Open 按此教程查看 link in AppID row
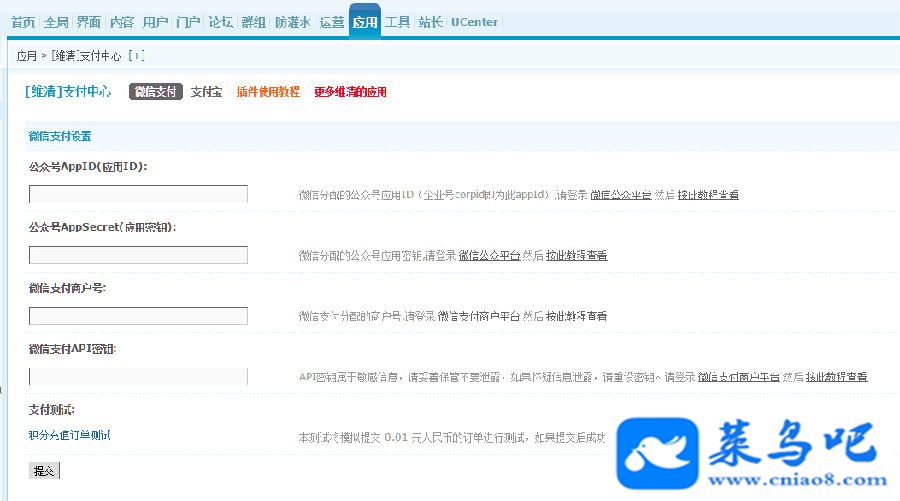 (x=708, y=195)
